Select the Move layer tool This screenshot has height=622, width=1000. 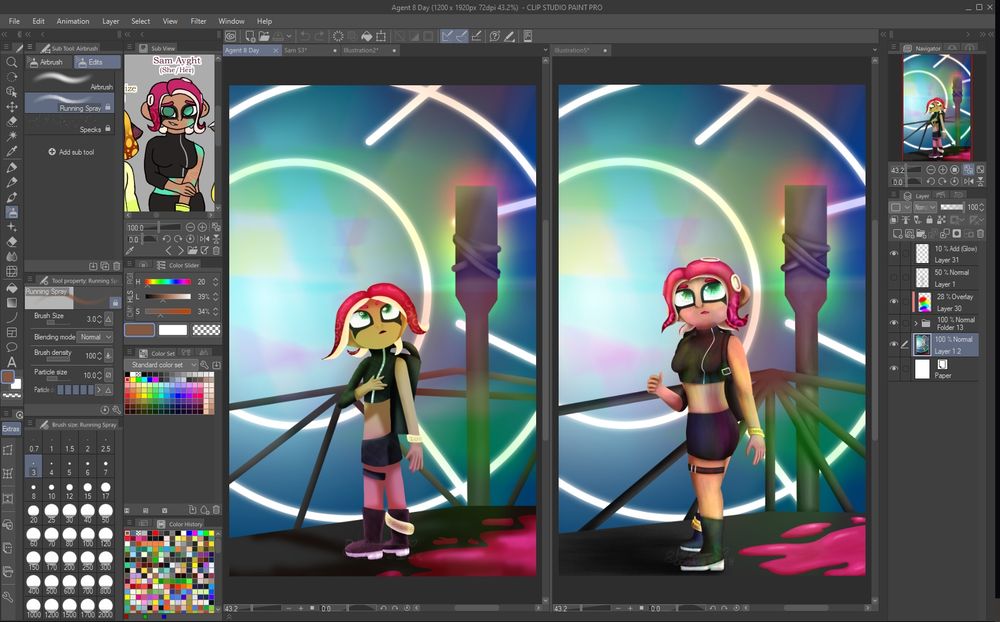12,106
